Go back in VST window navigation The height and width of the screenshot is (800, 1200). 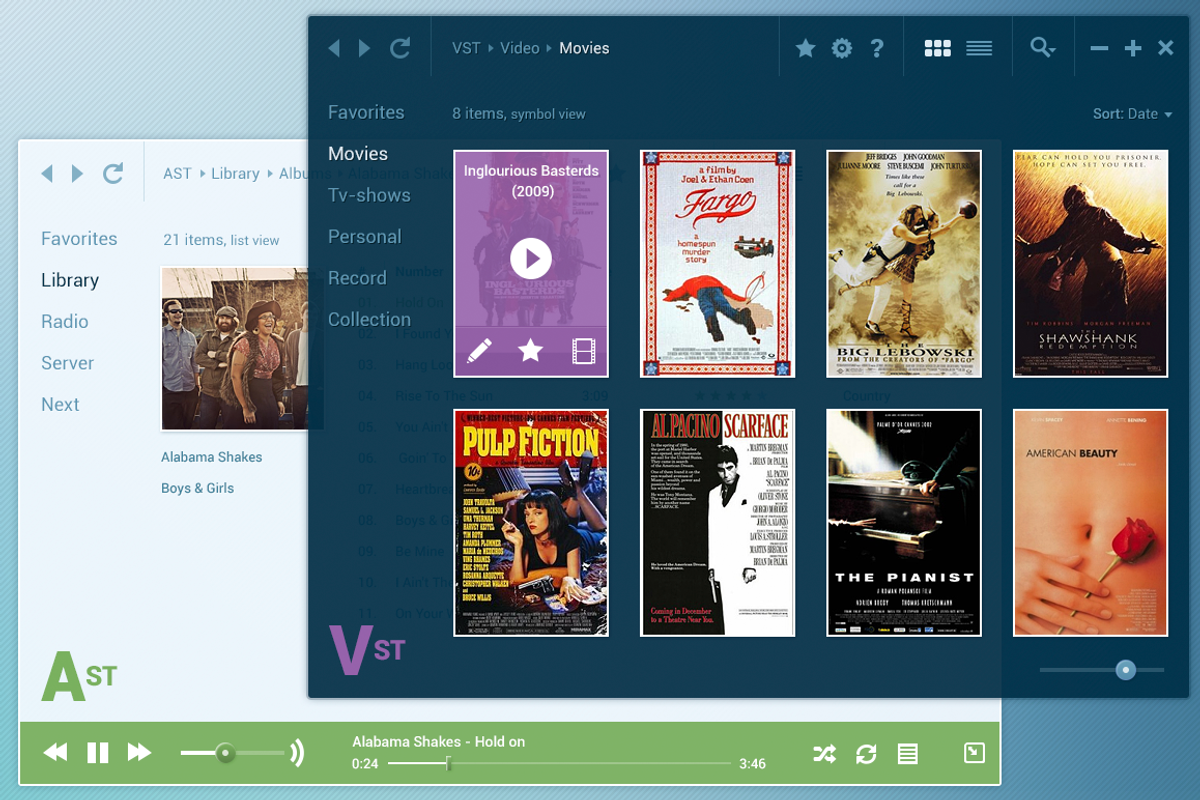[335, 48]
